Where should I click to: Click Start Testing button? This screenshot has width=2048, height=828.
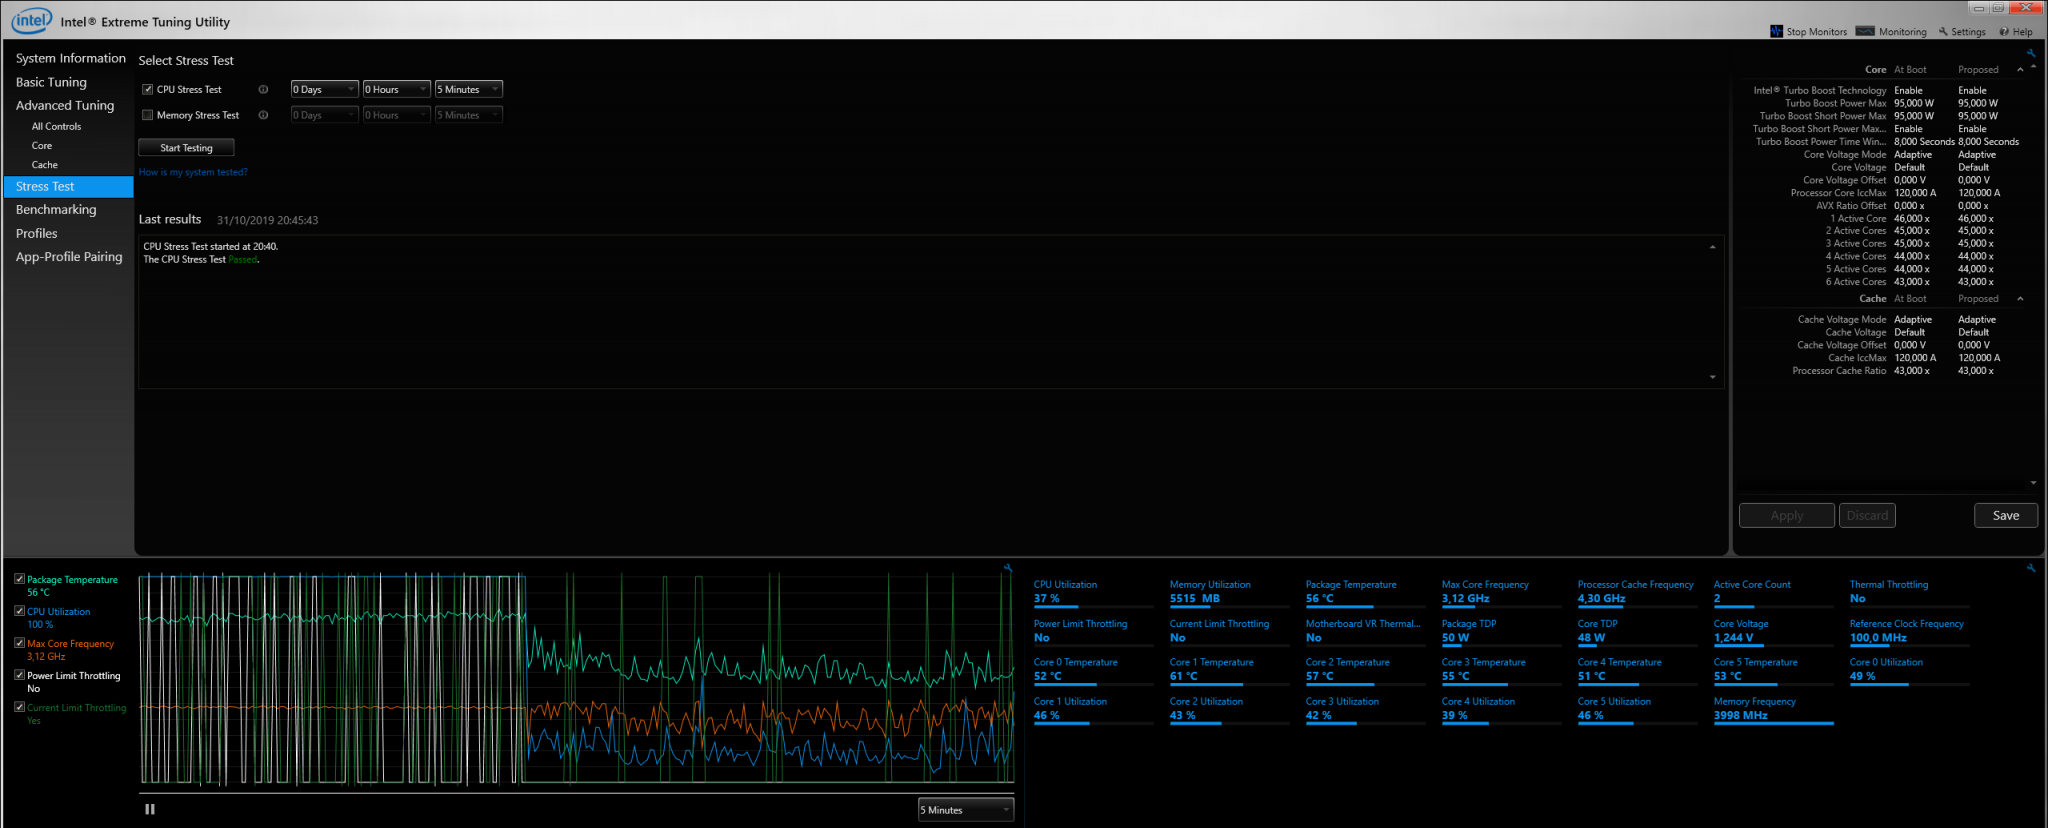coord(186,148)
